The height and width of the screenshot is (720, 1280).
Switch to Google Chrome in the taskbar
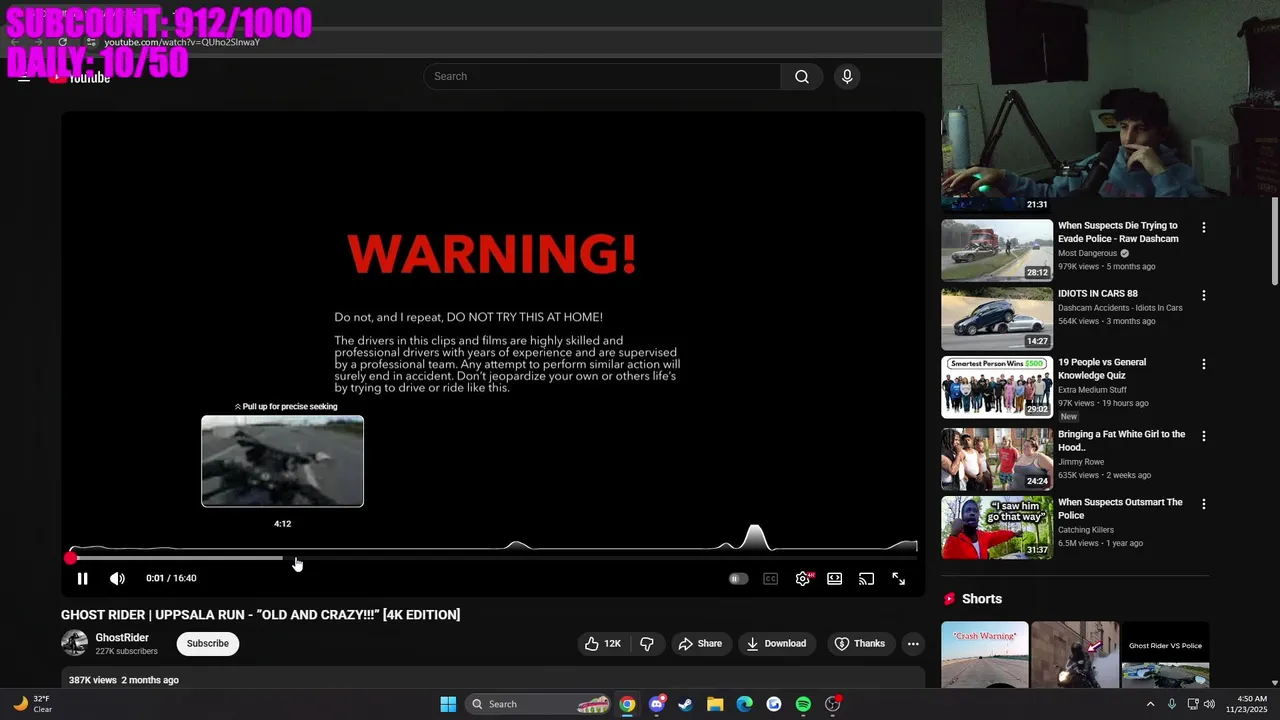tap(627, 704)
